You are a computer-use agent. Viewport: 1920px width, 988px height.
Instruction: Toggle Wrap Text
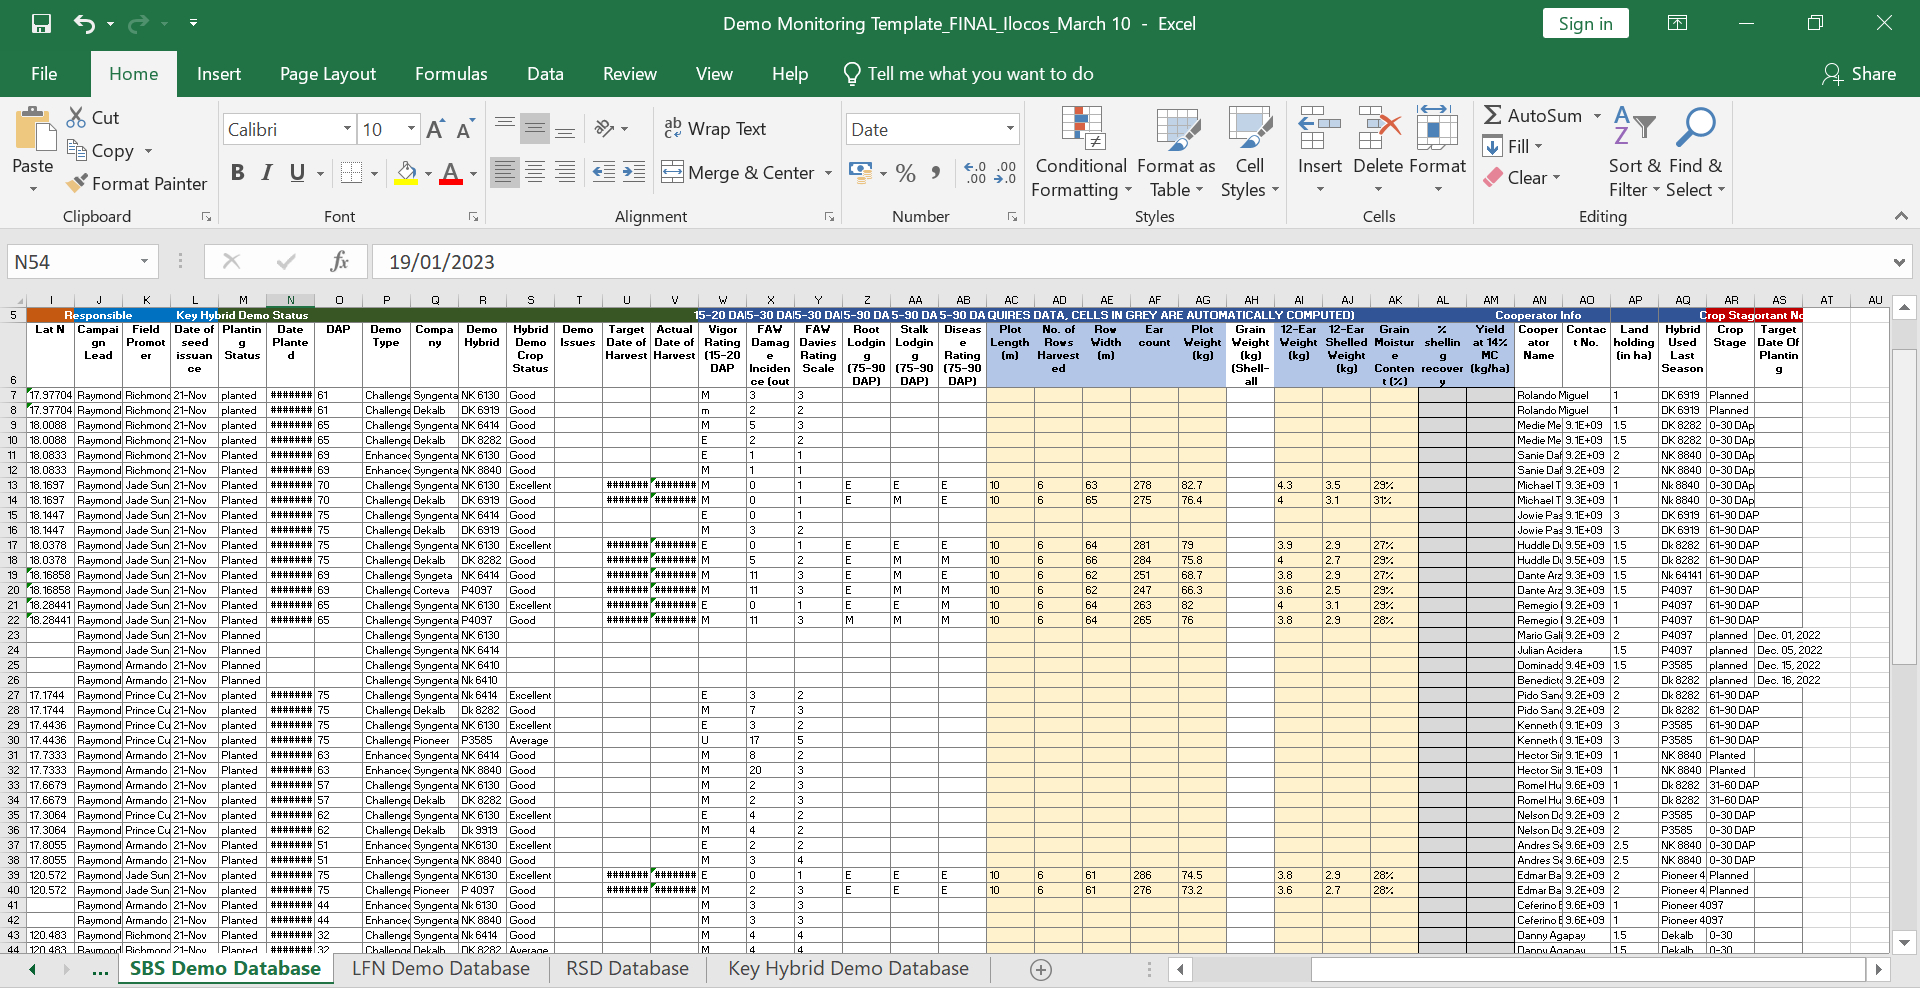(715, 129)
